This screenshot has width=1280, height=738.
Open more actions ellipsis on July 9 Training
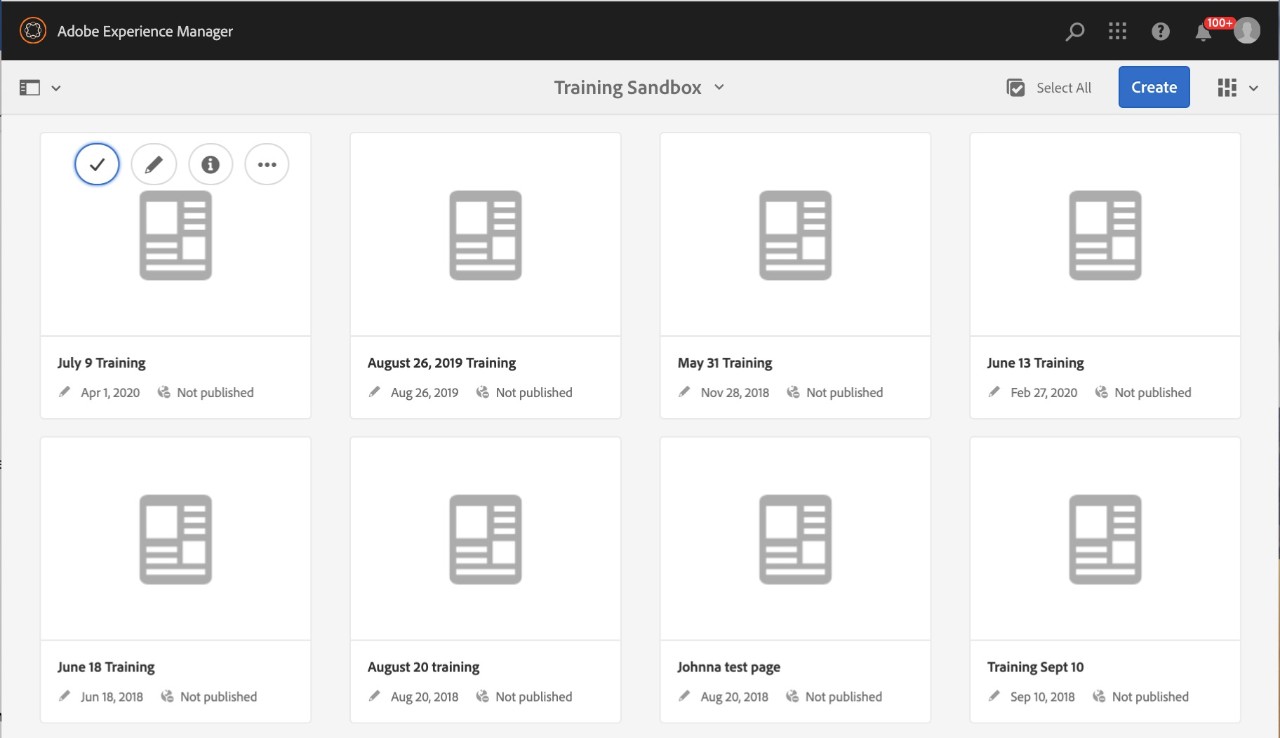click(x=267, y=165)
